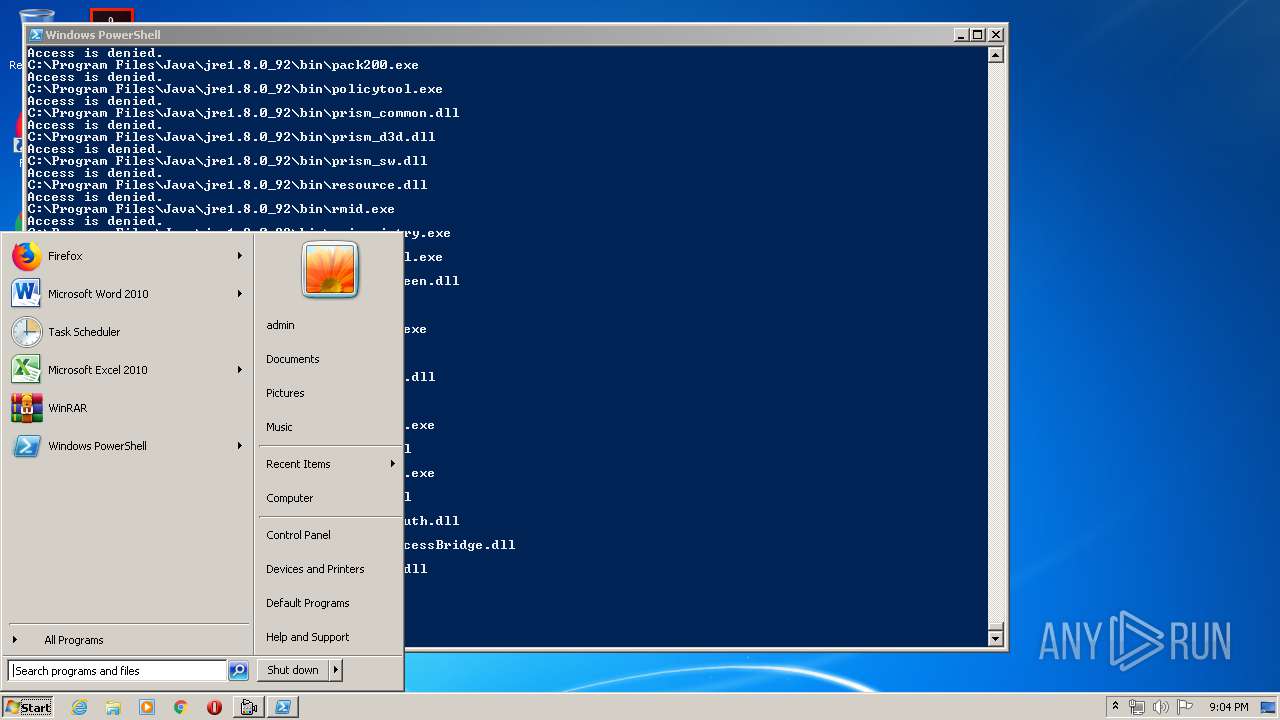Image resolution: width=1280 pixels, height=720 pixels.
Task: Click the Search programs and files box
Action: 117,671
